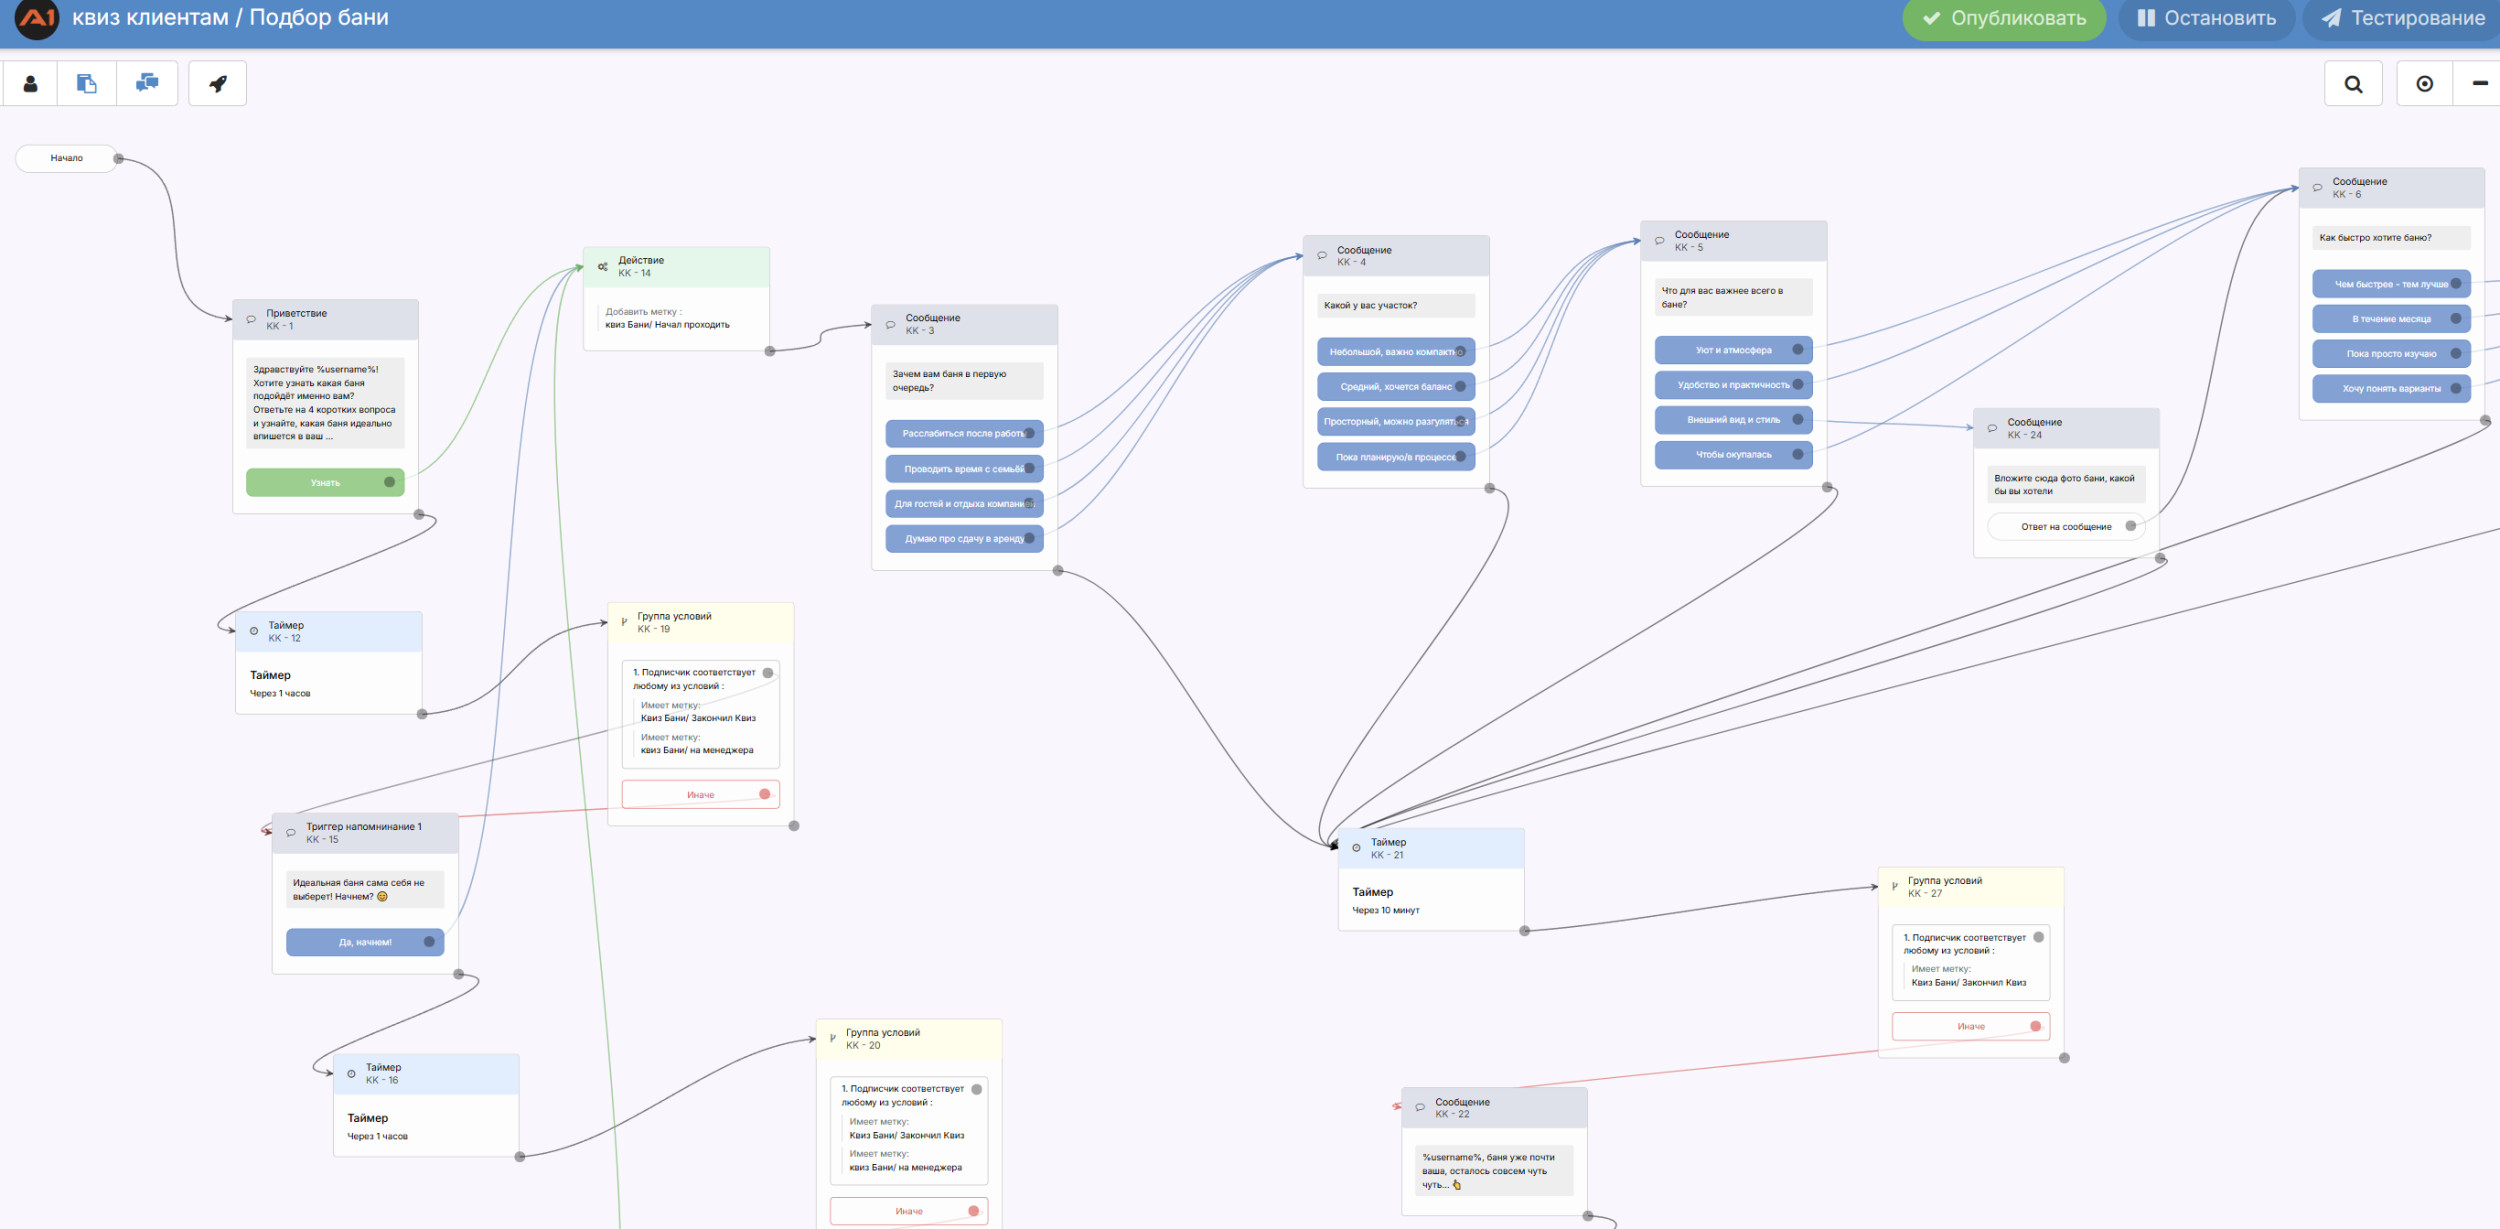Select the 'Расслабиться после работы' answer button

tap(964, 434)
